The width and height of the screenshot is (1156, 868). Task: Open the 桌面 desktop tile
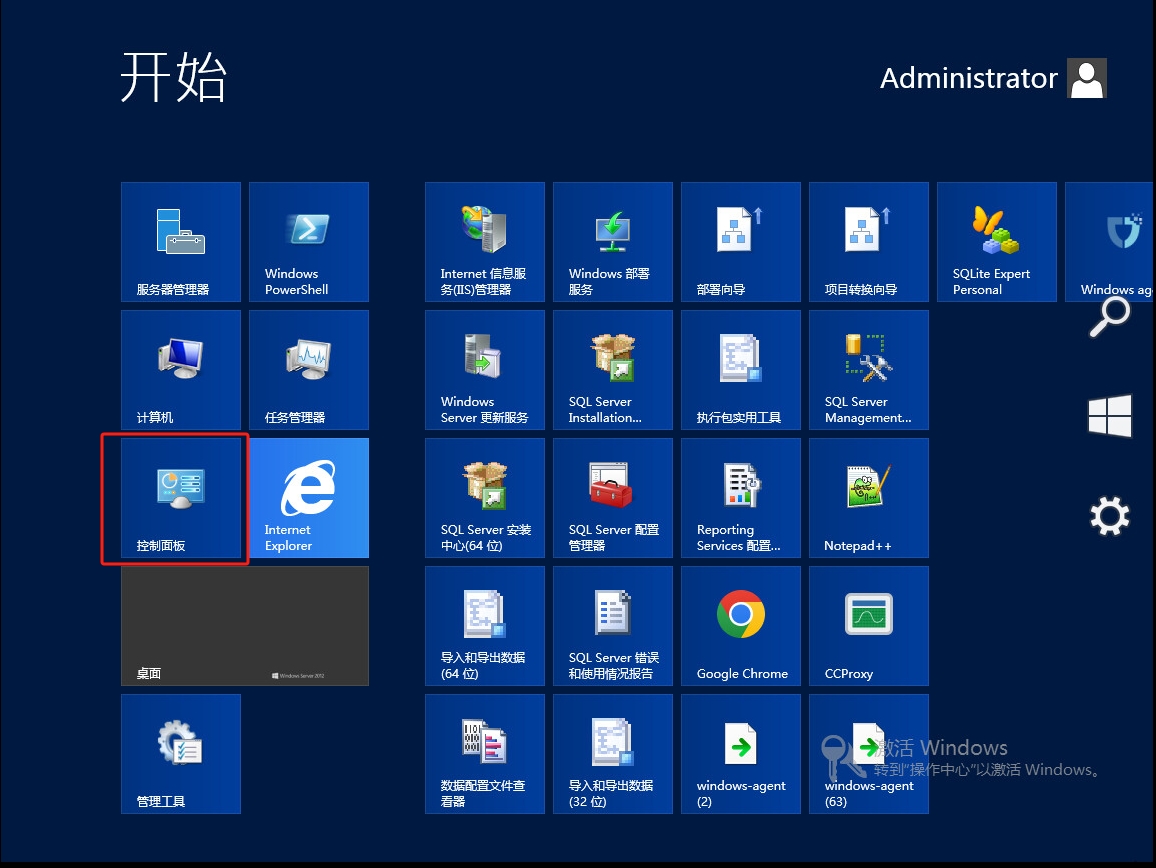(x=245, y=626)
